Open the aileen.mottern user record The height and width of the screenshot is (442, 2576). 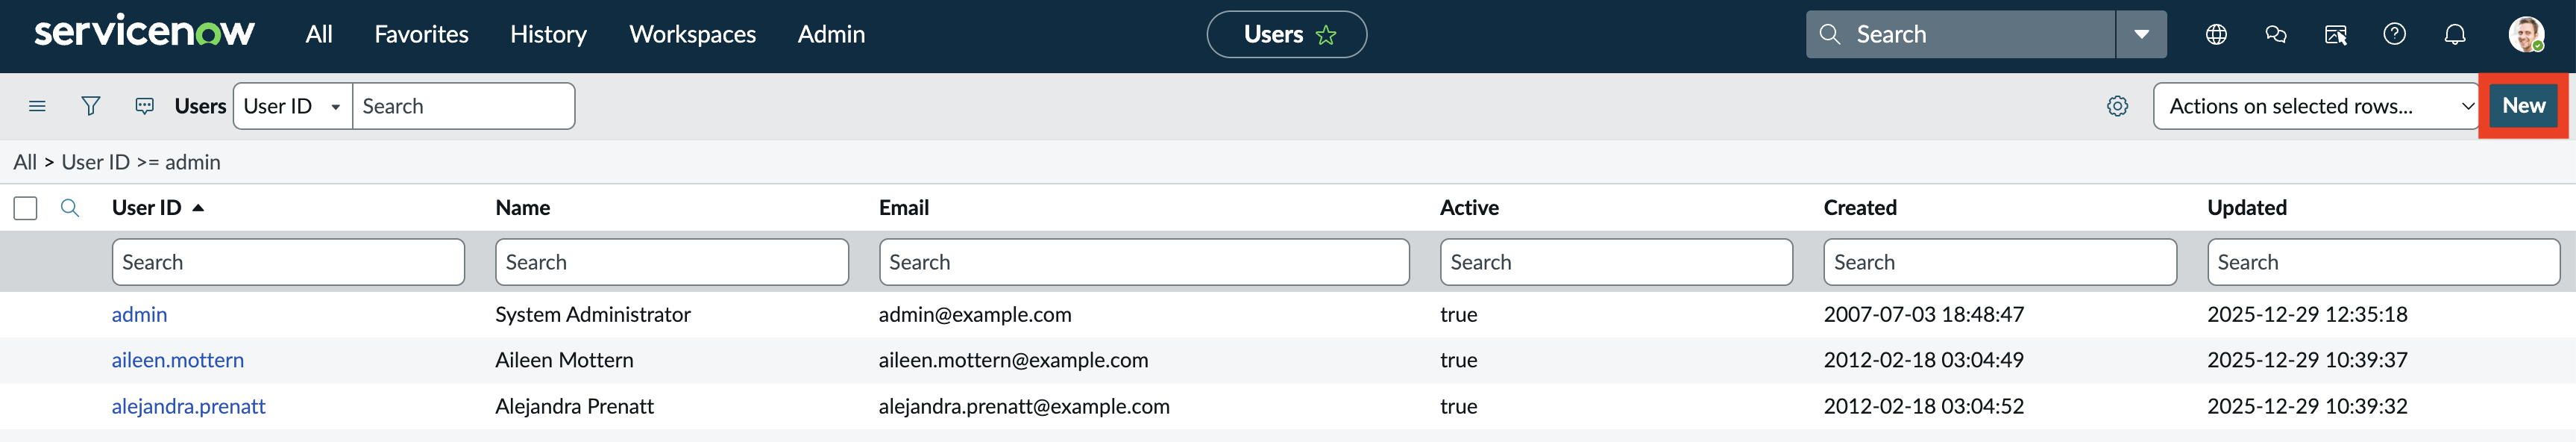178,360
